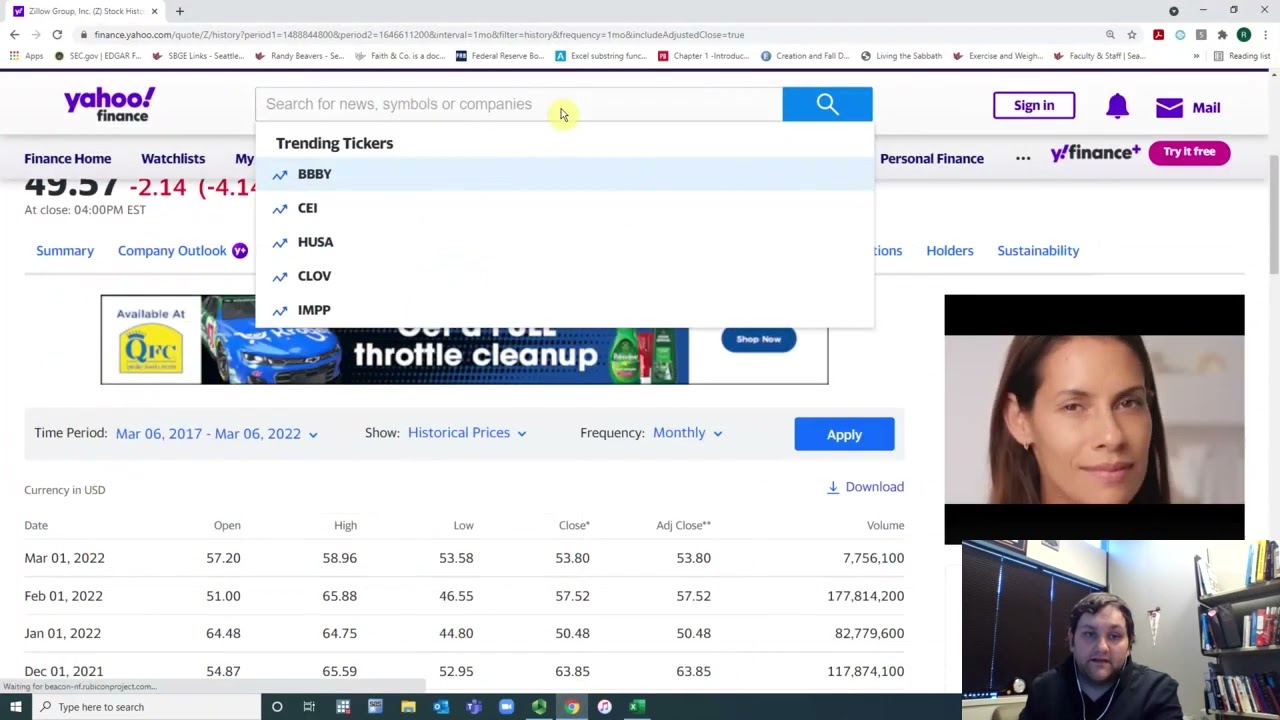Screen dimensions: 1280x720
Task: Open iTunes from taskbar
Action: [604, 707]
